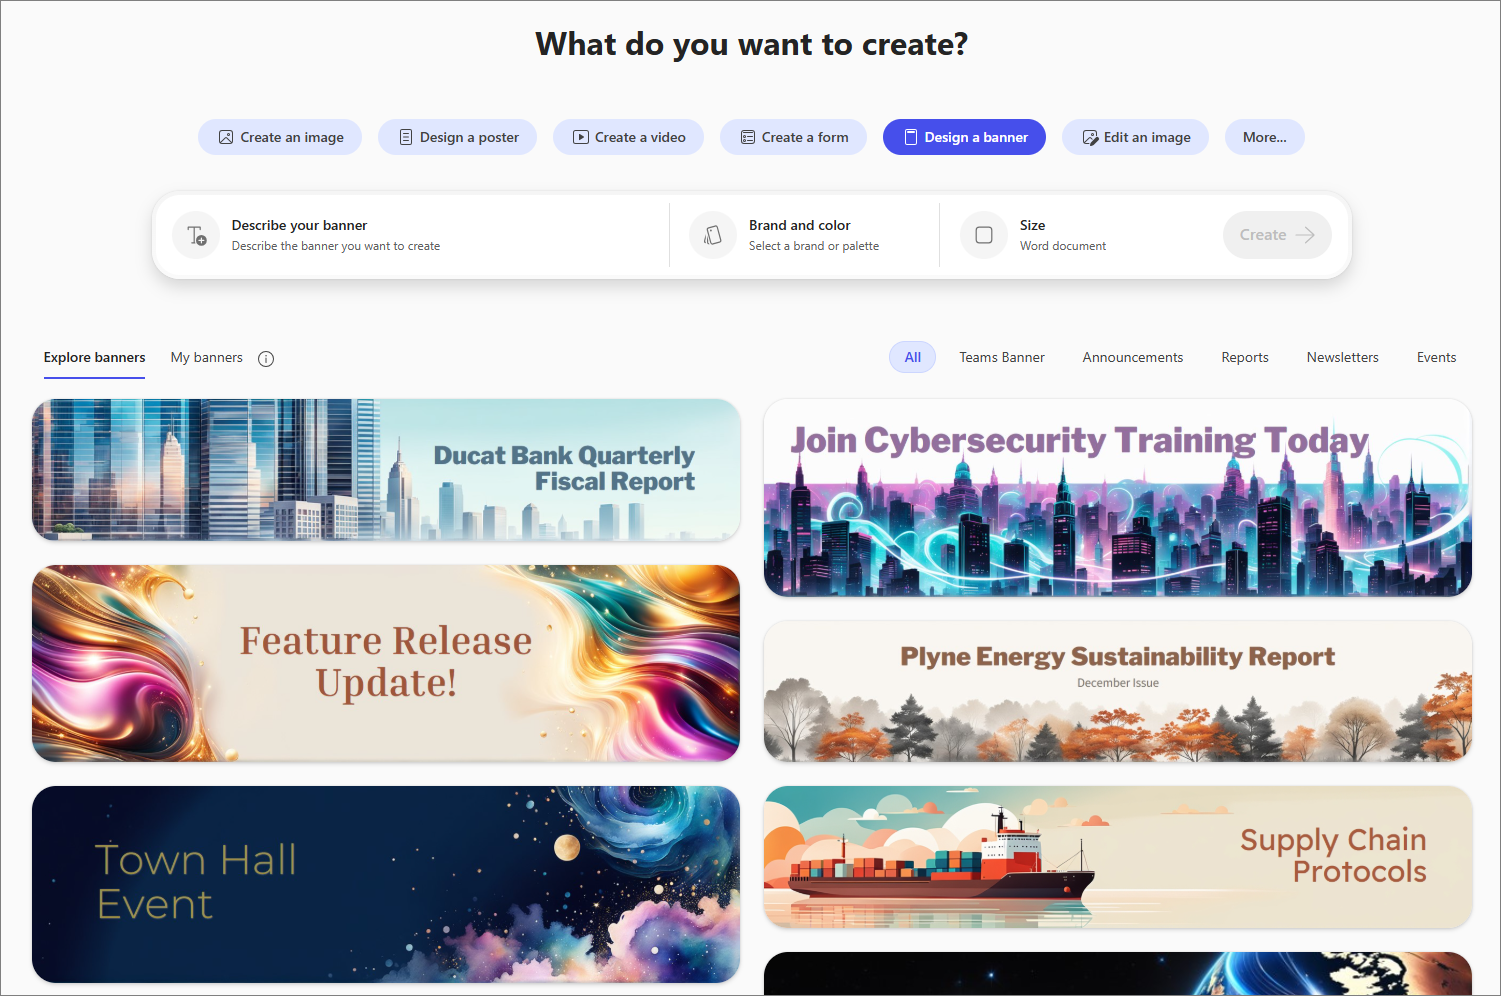Click the Describe your banner text icon
The width and height of the screenshot is (1501, 996).
click(x=196, y=235)
